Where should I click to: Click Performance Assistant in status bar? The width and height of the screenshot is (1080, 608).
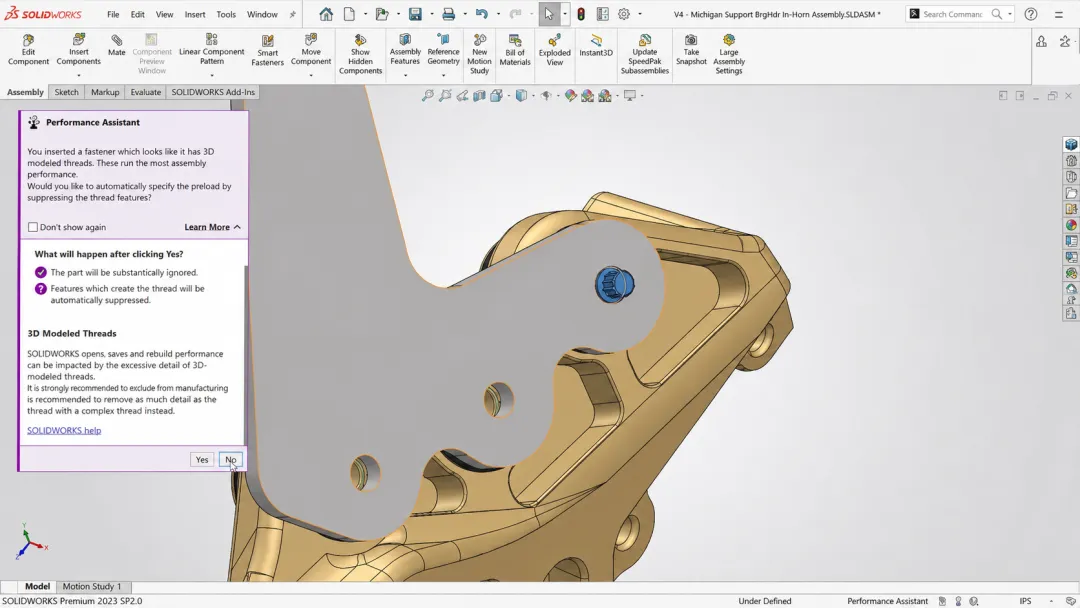click(887, 600)
